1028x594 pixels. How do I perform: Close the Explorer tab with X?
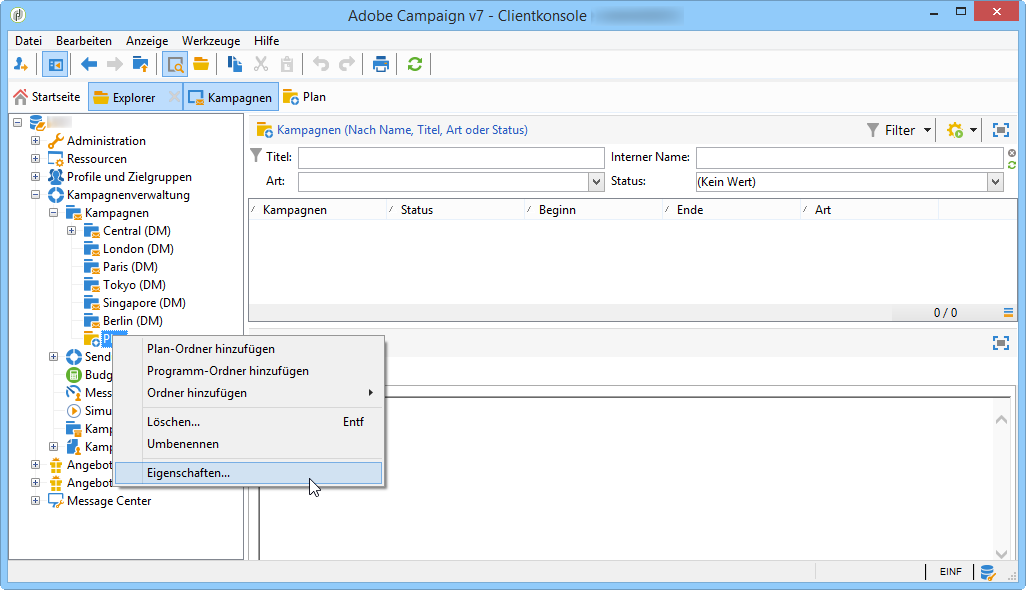pos(174,97)
